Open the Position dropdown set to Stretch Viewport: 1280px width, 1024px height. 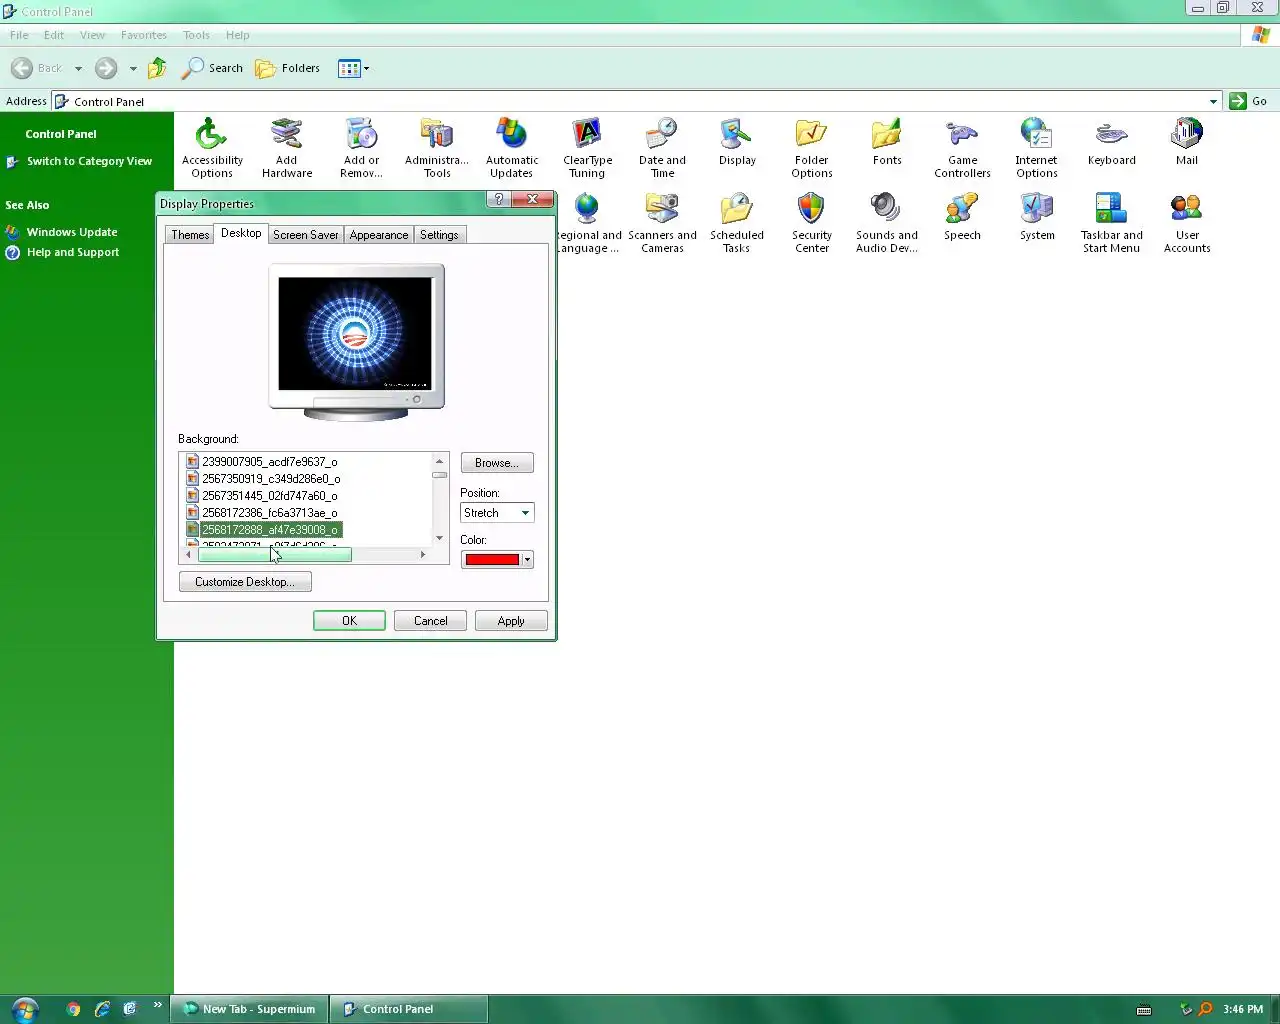point(497,513)
